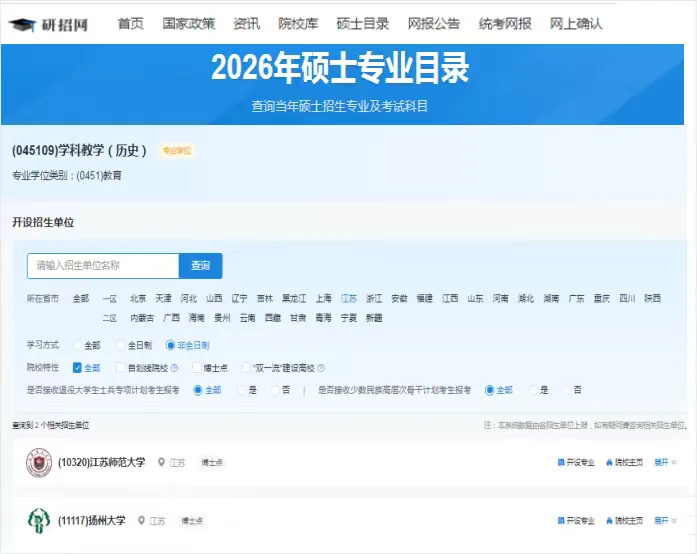Filter by province 天津

pyautogui.click(x=163, y=298)
